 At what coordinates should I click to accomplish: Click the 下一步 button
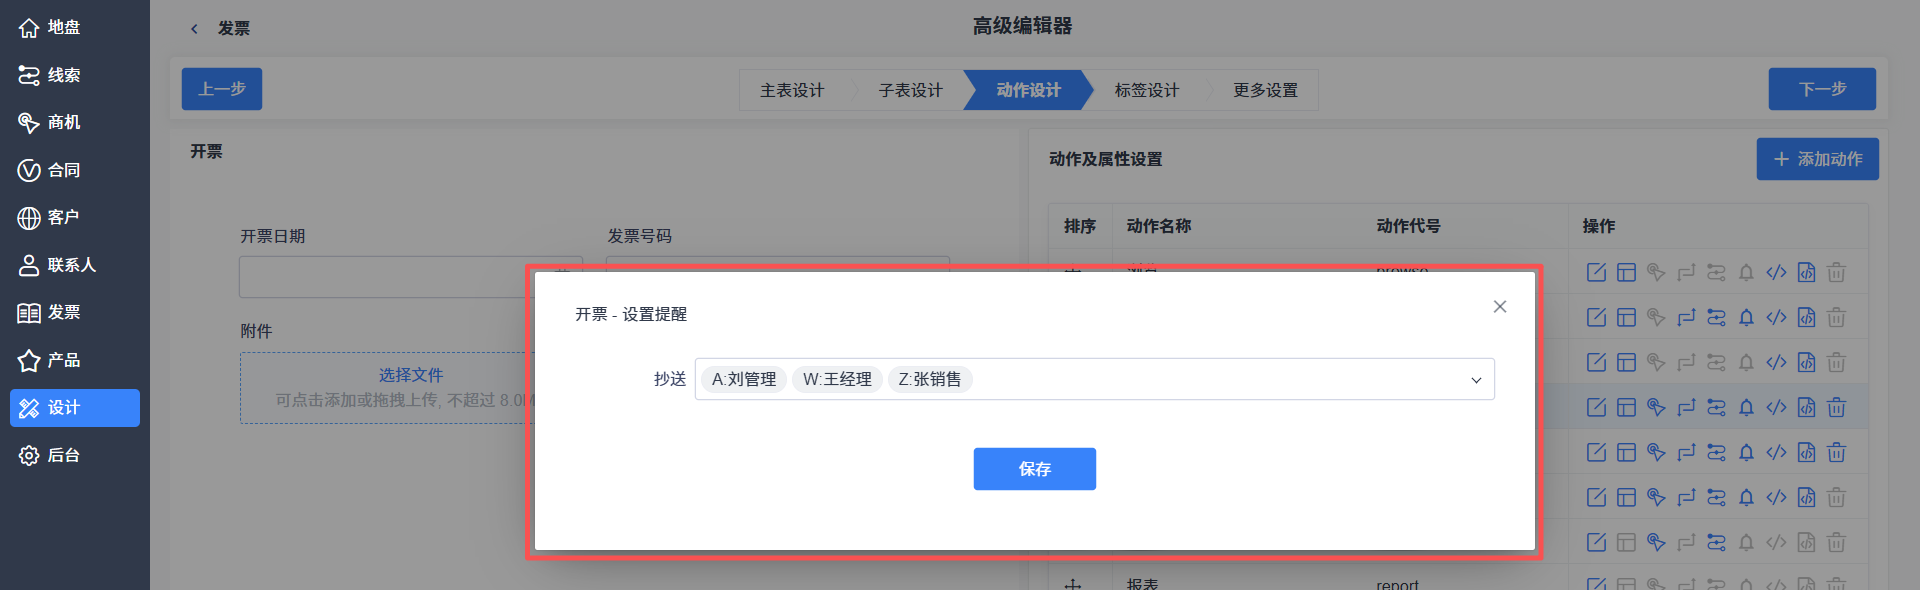pos(1822,89)
